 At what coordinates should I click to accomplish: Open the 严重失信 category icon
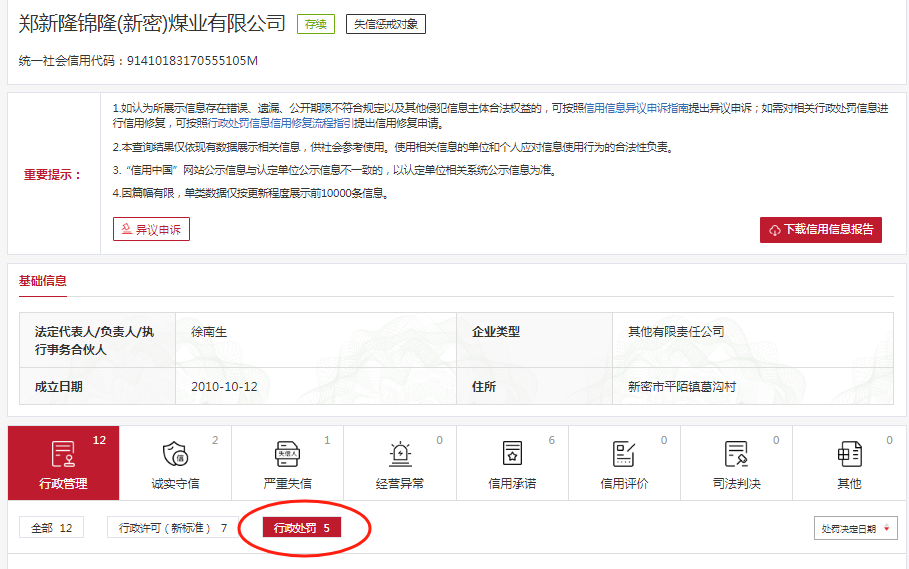pos(288,454)
